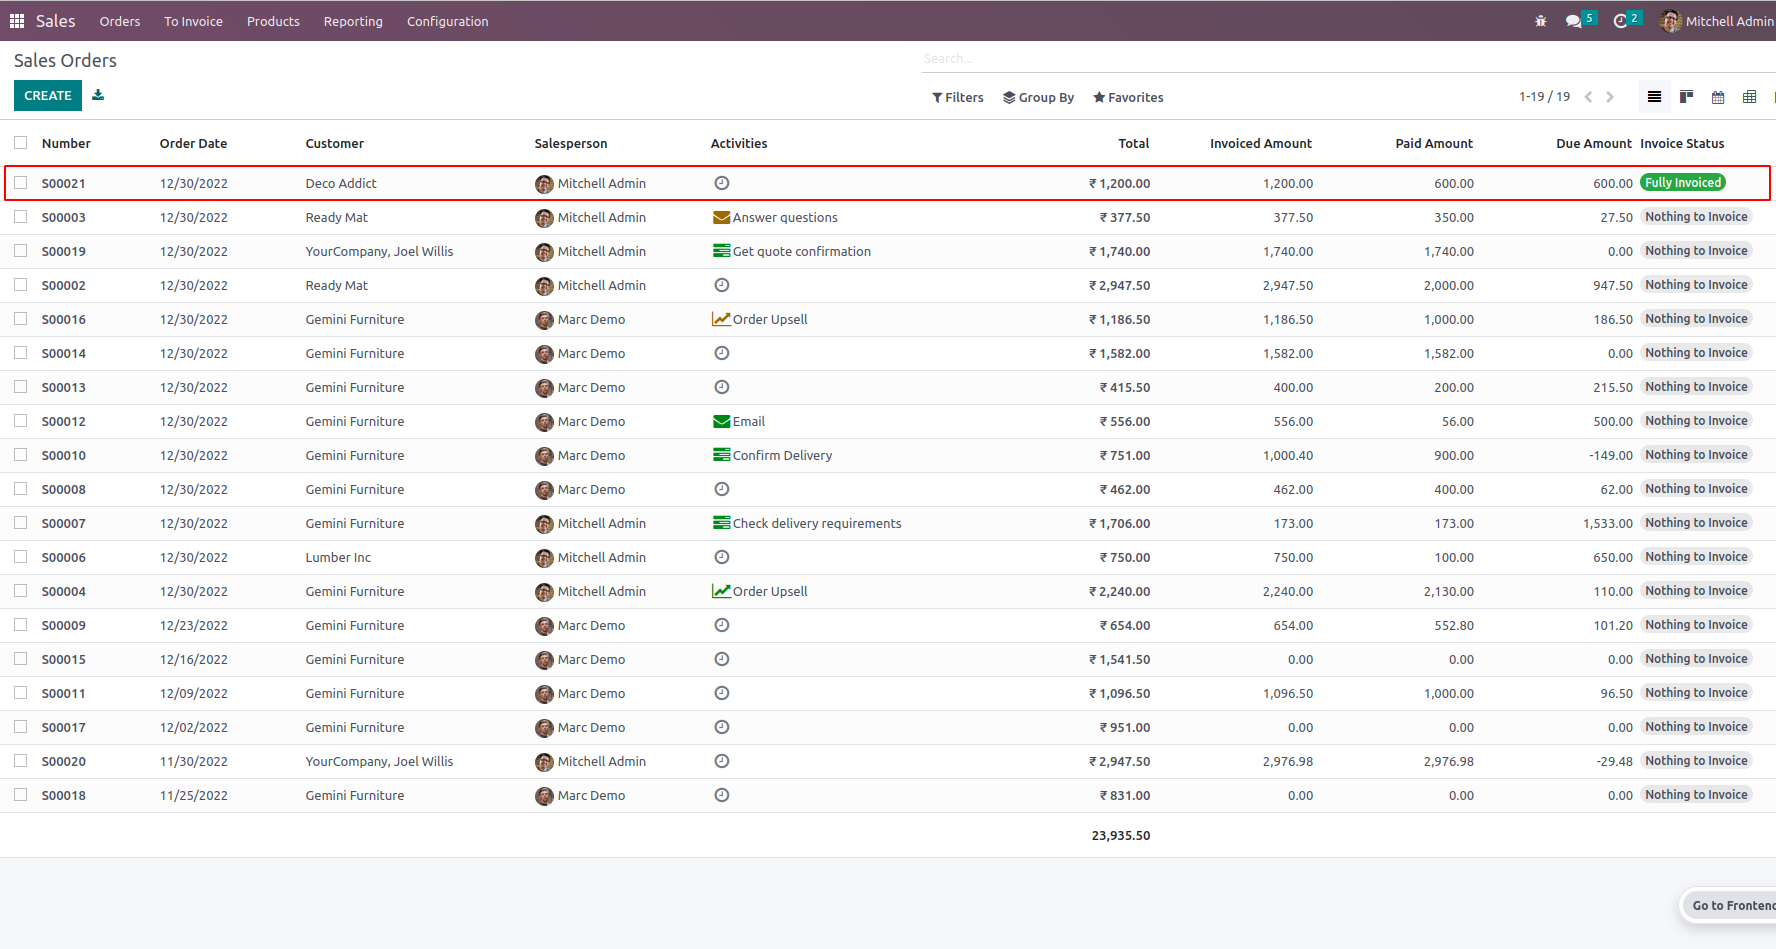1776x949 pixels.
Task: Select checkbox for order S00007
Action: click(x=20, y=523)
